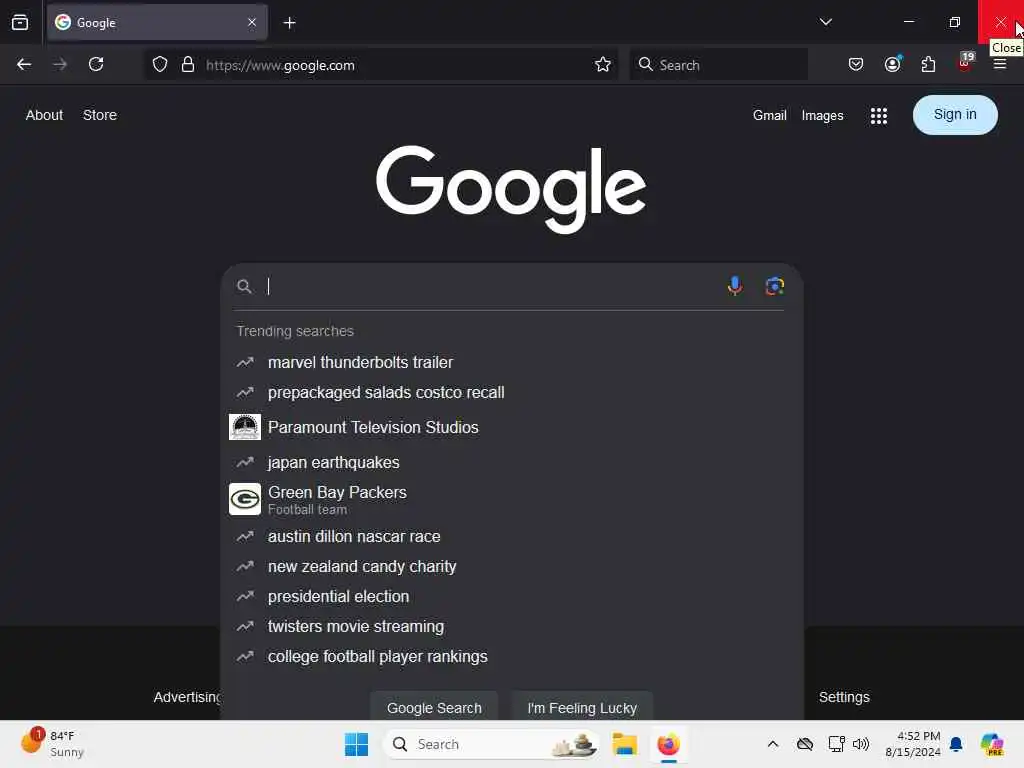The image size is (1024, 768).
Task: Focus the URL address bar
Action: point(381,65)
